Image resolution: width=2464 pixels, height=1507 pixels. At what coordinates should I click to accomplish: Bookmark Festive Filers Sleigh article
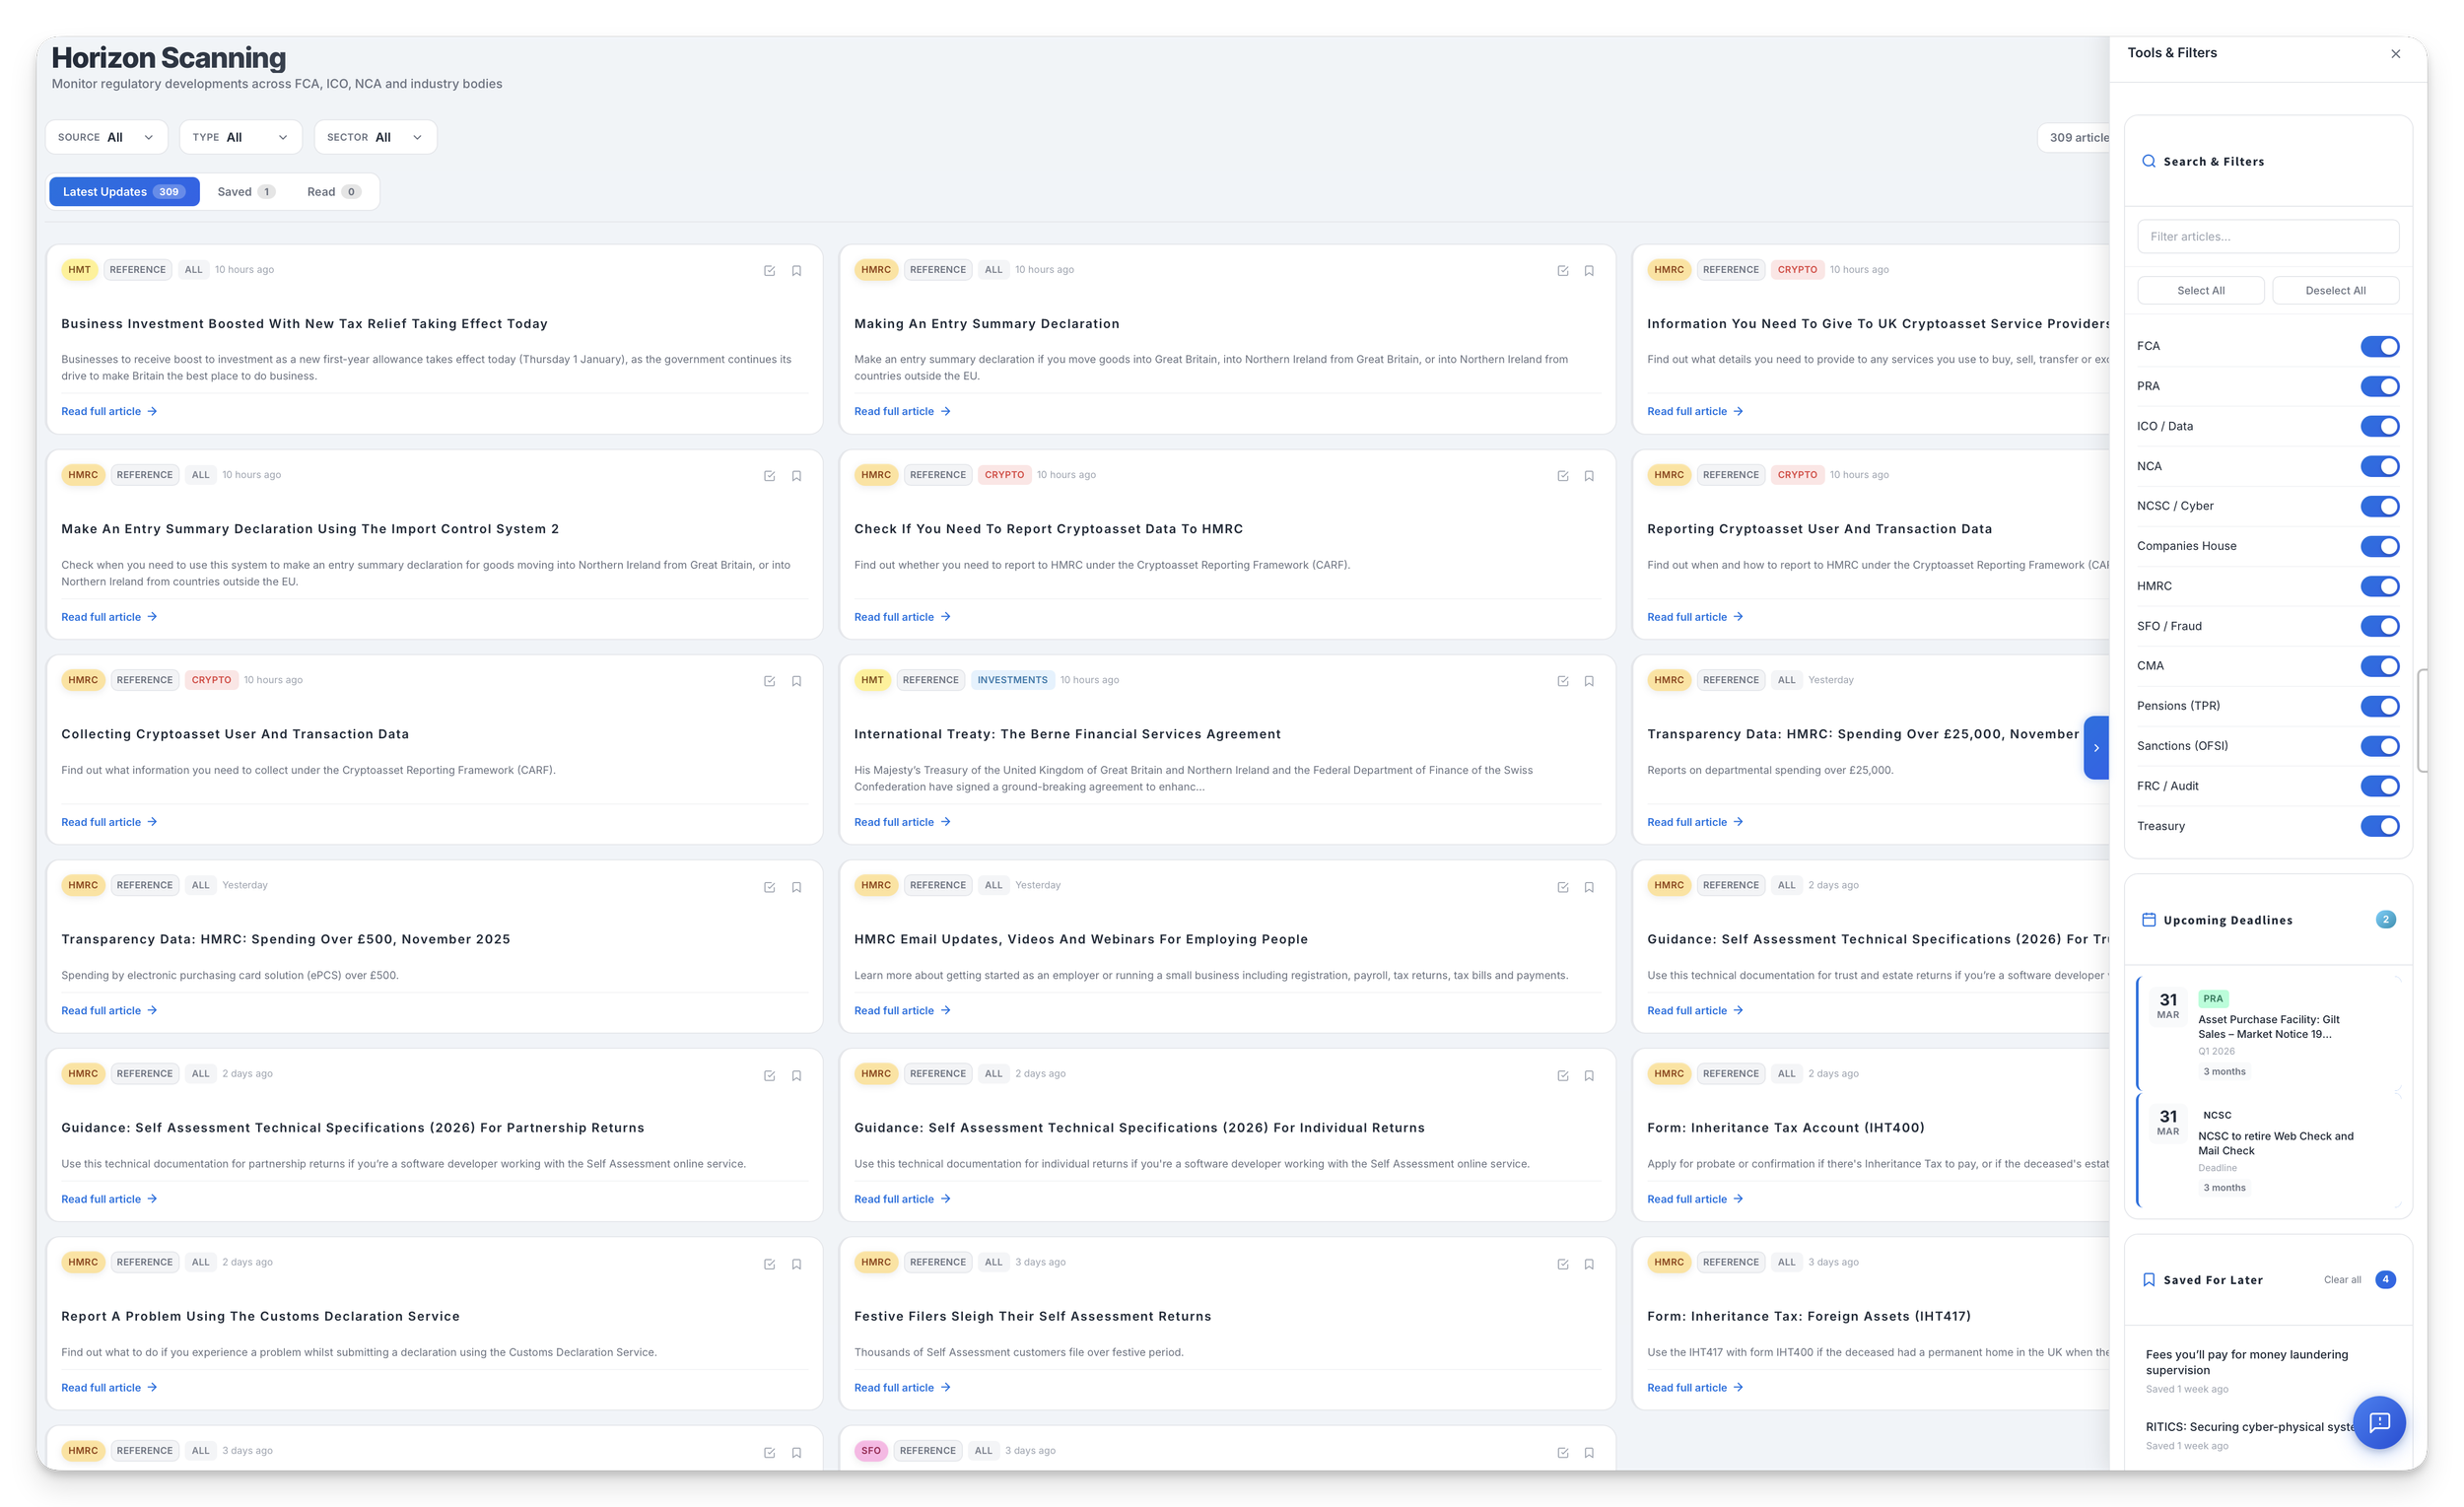1589,1264
